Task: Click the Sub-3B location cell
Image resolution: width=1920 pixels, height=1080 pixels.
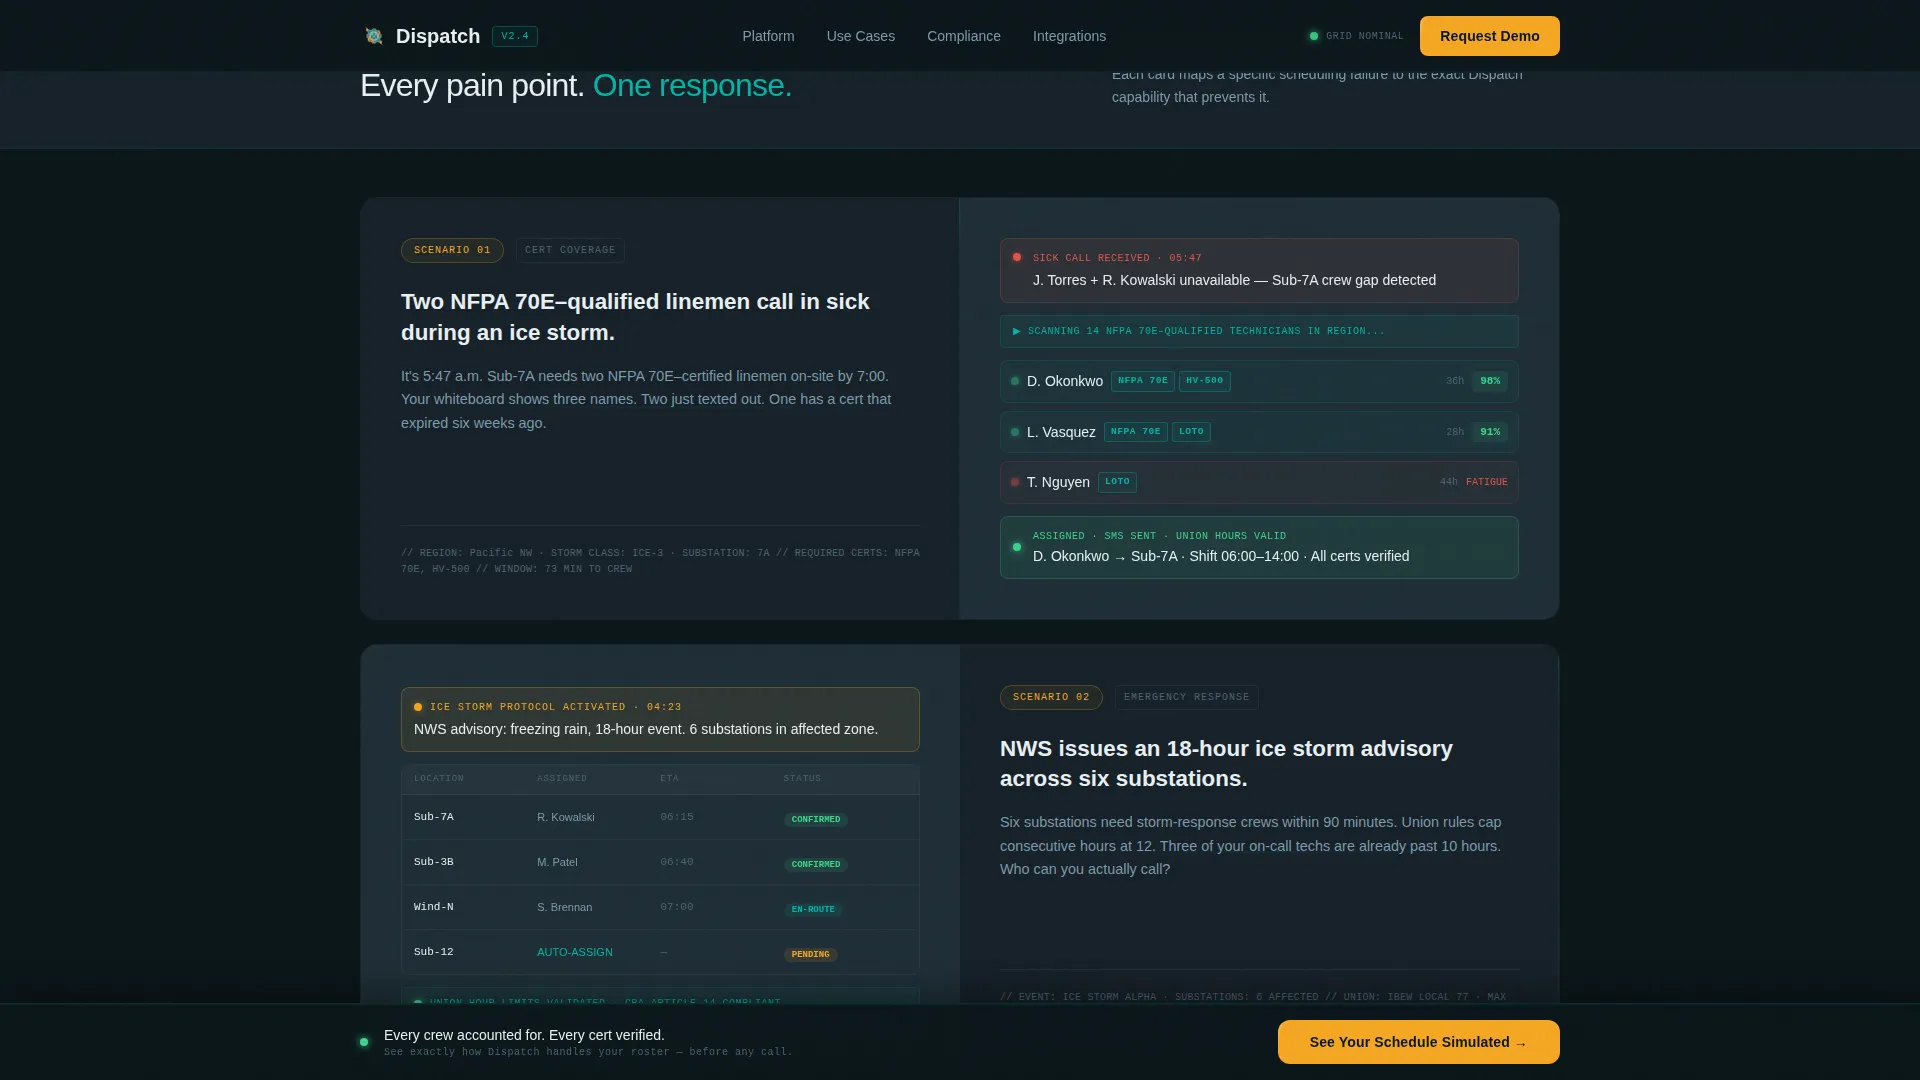Action: click(434, 862)
